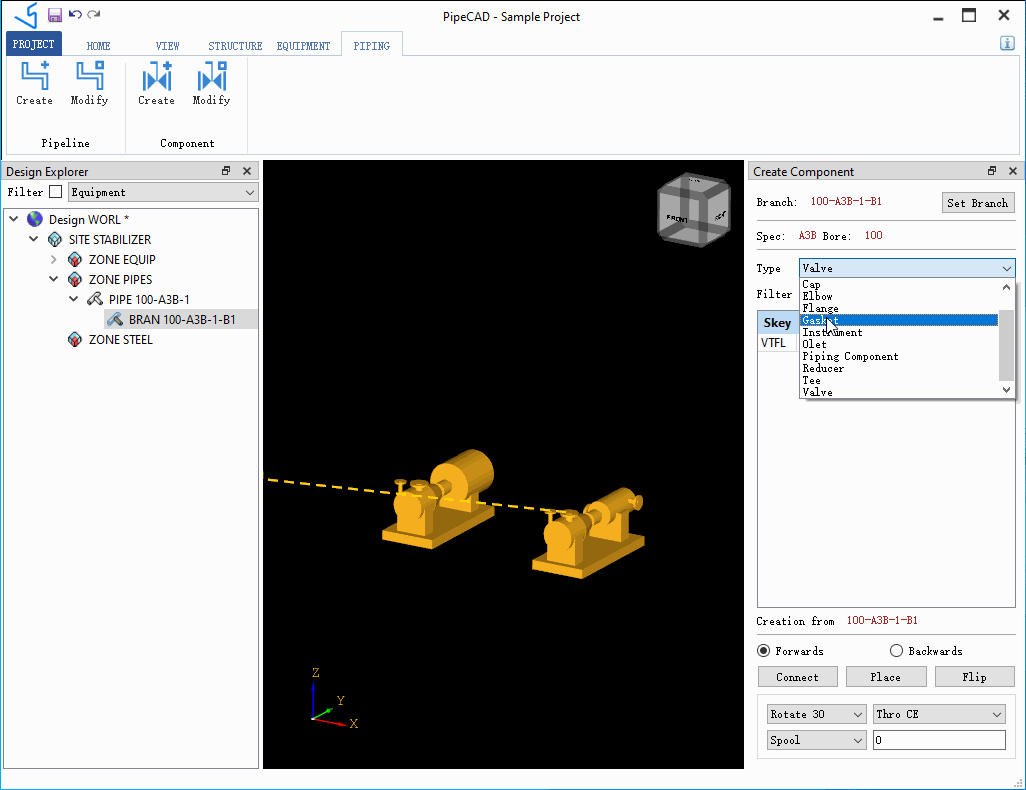Click the Modify Pipeline icon

coord(90,76)
